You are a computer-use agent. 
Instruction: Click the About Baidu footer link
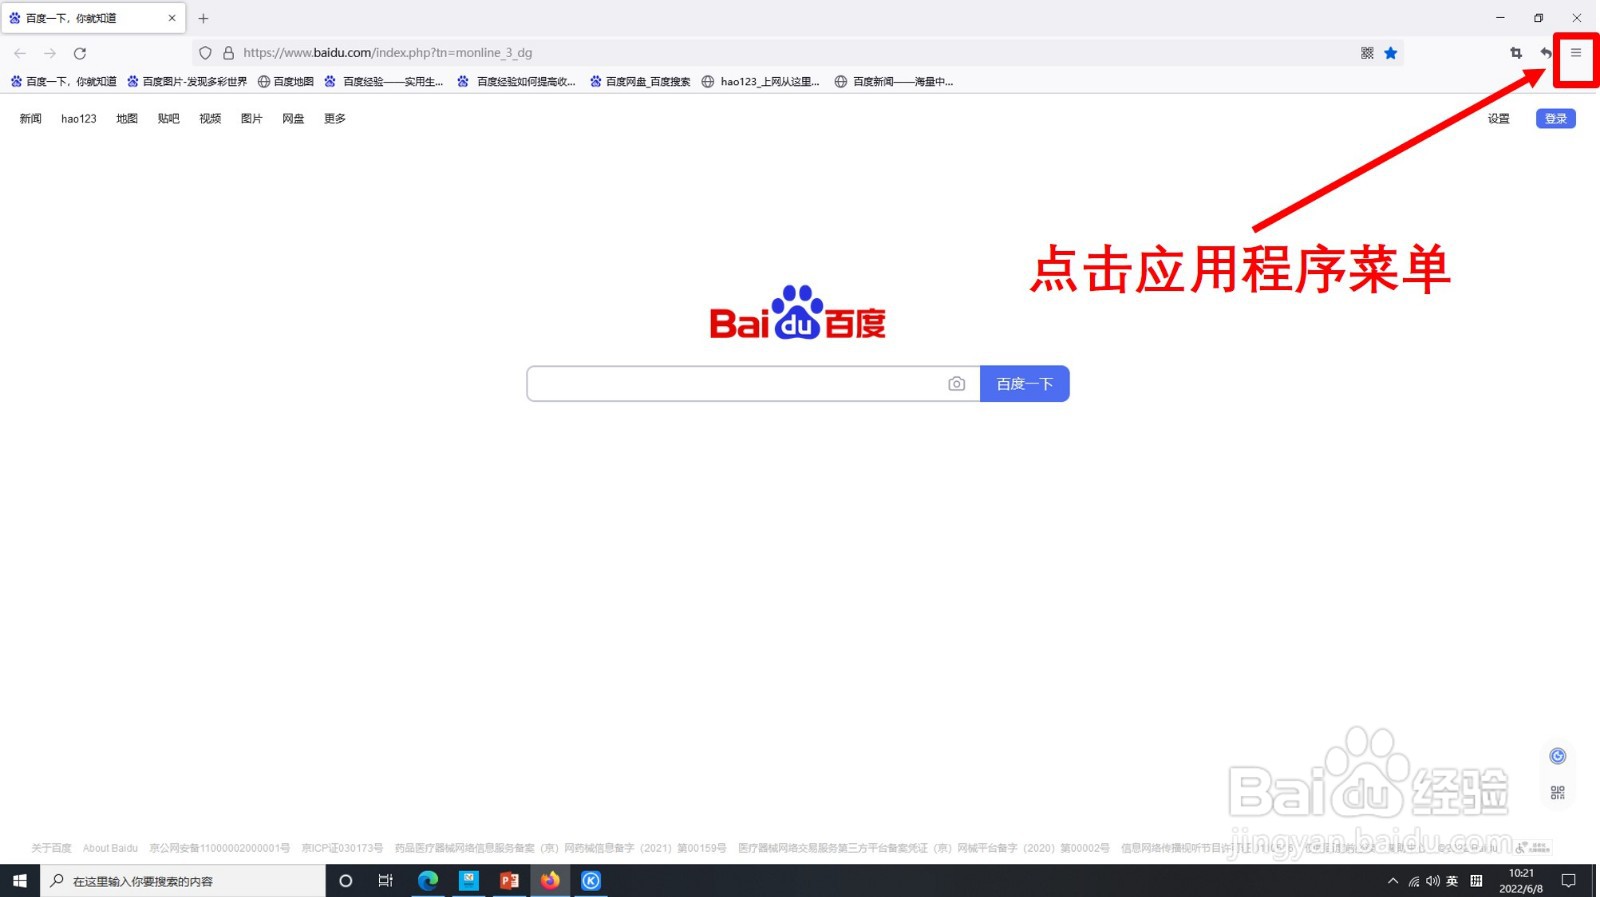[x=110, y=848]
